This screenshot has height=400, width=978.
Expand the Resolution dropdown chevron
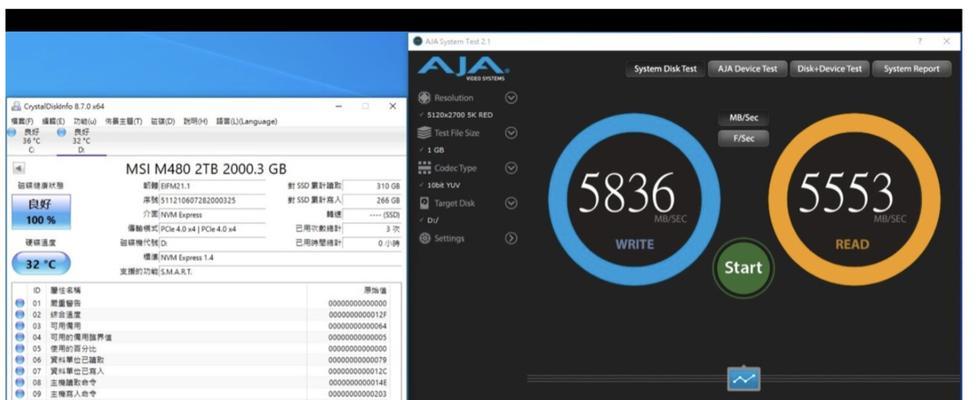(511, 98)
